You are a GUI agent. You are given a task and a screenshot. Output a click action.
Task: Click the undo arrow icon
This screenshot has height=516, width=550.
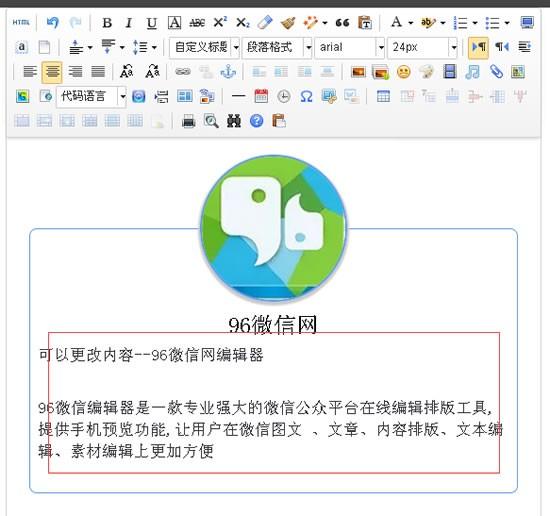point(53,23)
